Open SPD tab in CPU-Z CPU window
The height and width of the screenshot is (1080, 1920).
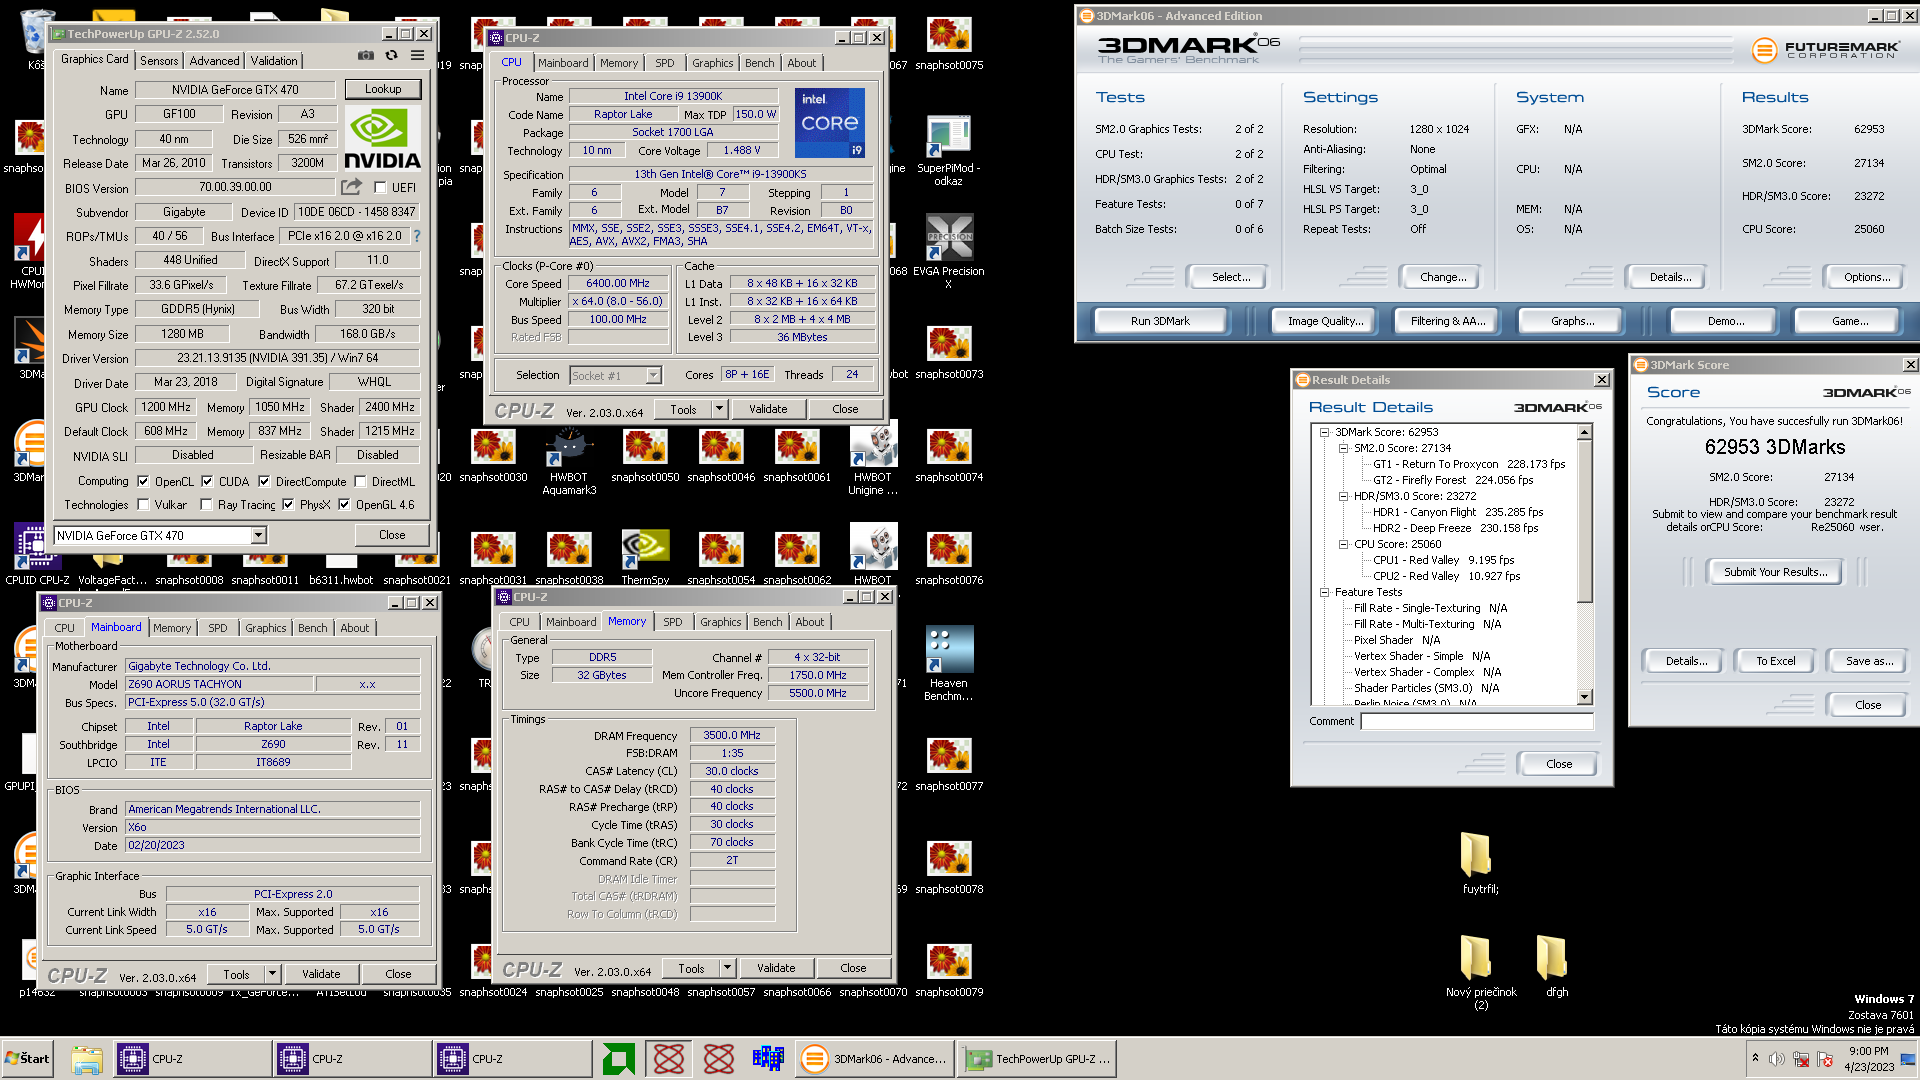click(x=665, y=63)
